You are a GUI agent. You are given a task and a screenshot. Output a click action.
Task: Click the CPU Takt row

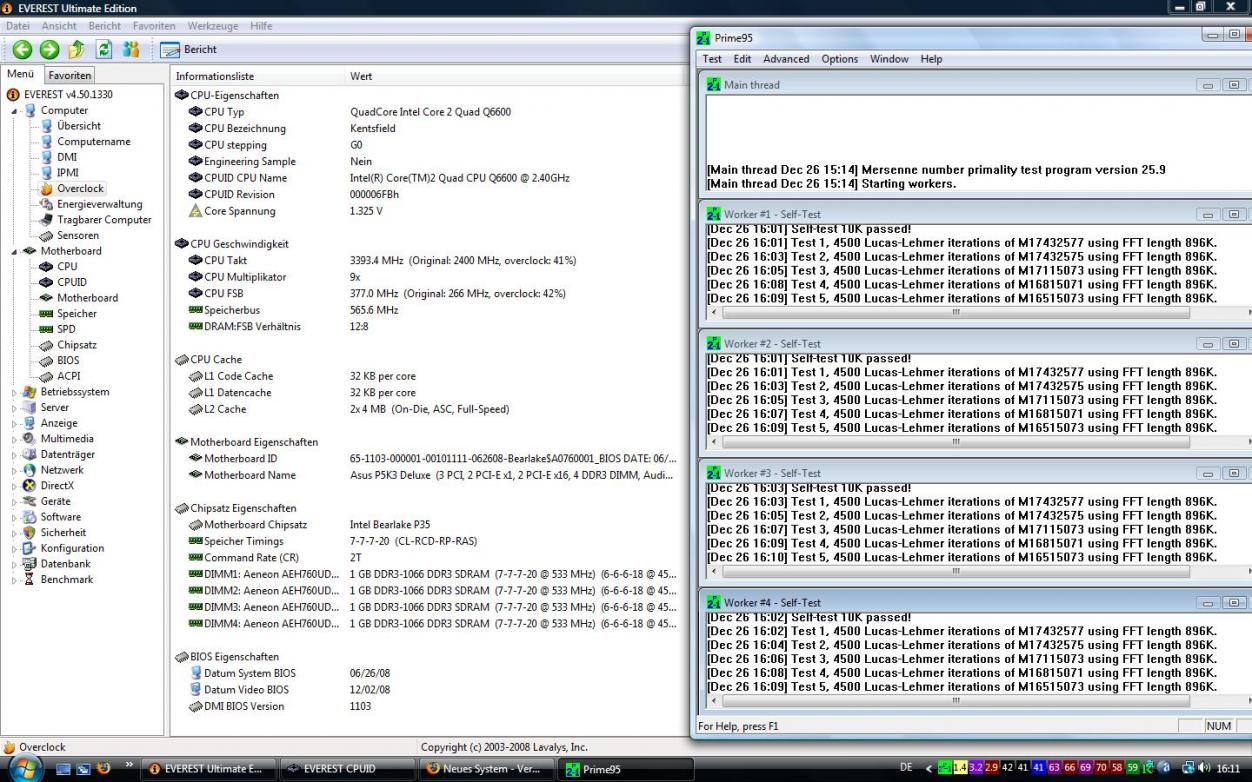(430, 260)
